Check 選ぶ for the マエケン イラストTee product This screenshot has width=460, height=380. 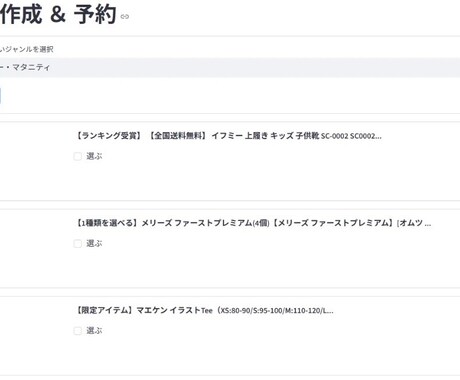78,331
